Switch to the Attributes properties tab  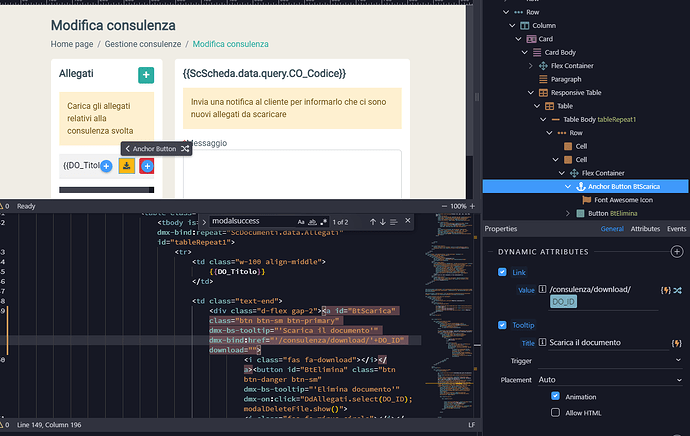click(x=645, y=229)
